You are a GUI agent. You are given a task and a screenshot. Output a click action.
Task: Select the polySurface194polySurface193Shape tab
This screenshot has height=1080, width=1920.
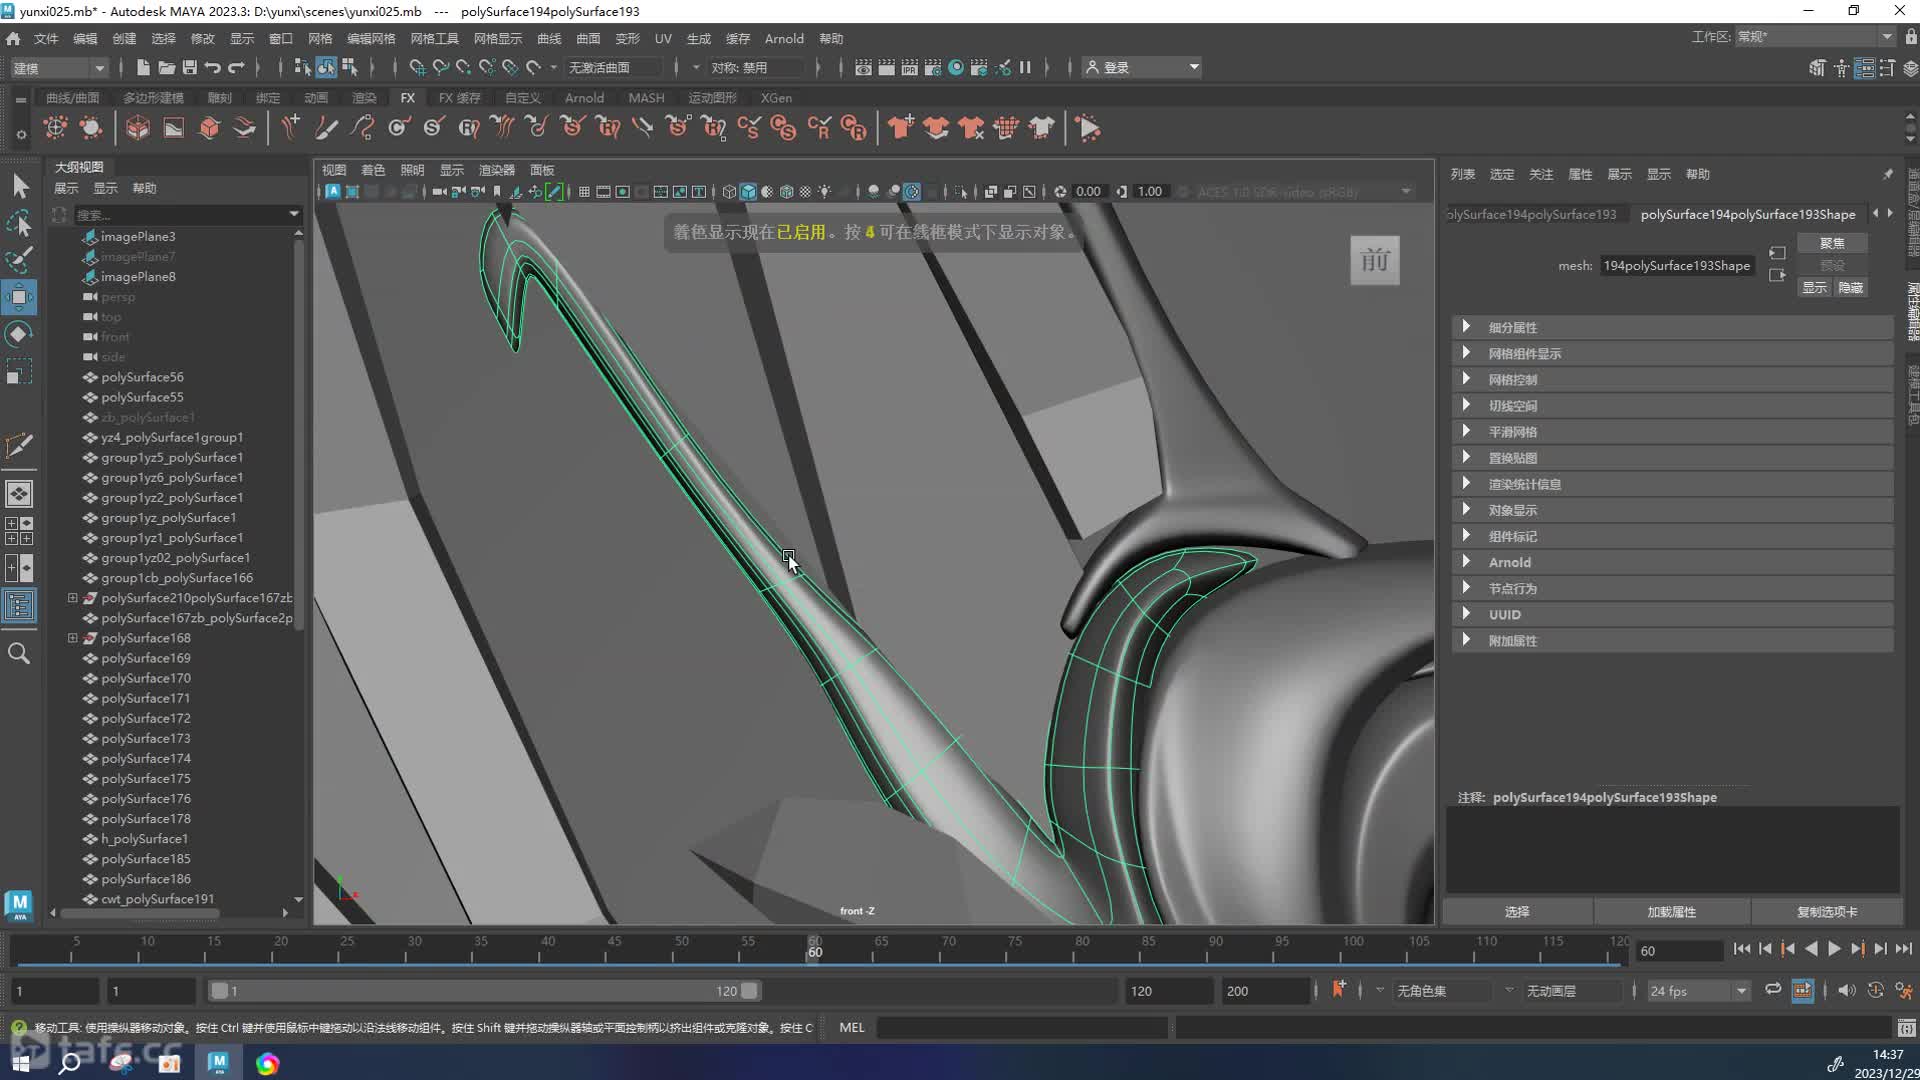click(1748, 214)
